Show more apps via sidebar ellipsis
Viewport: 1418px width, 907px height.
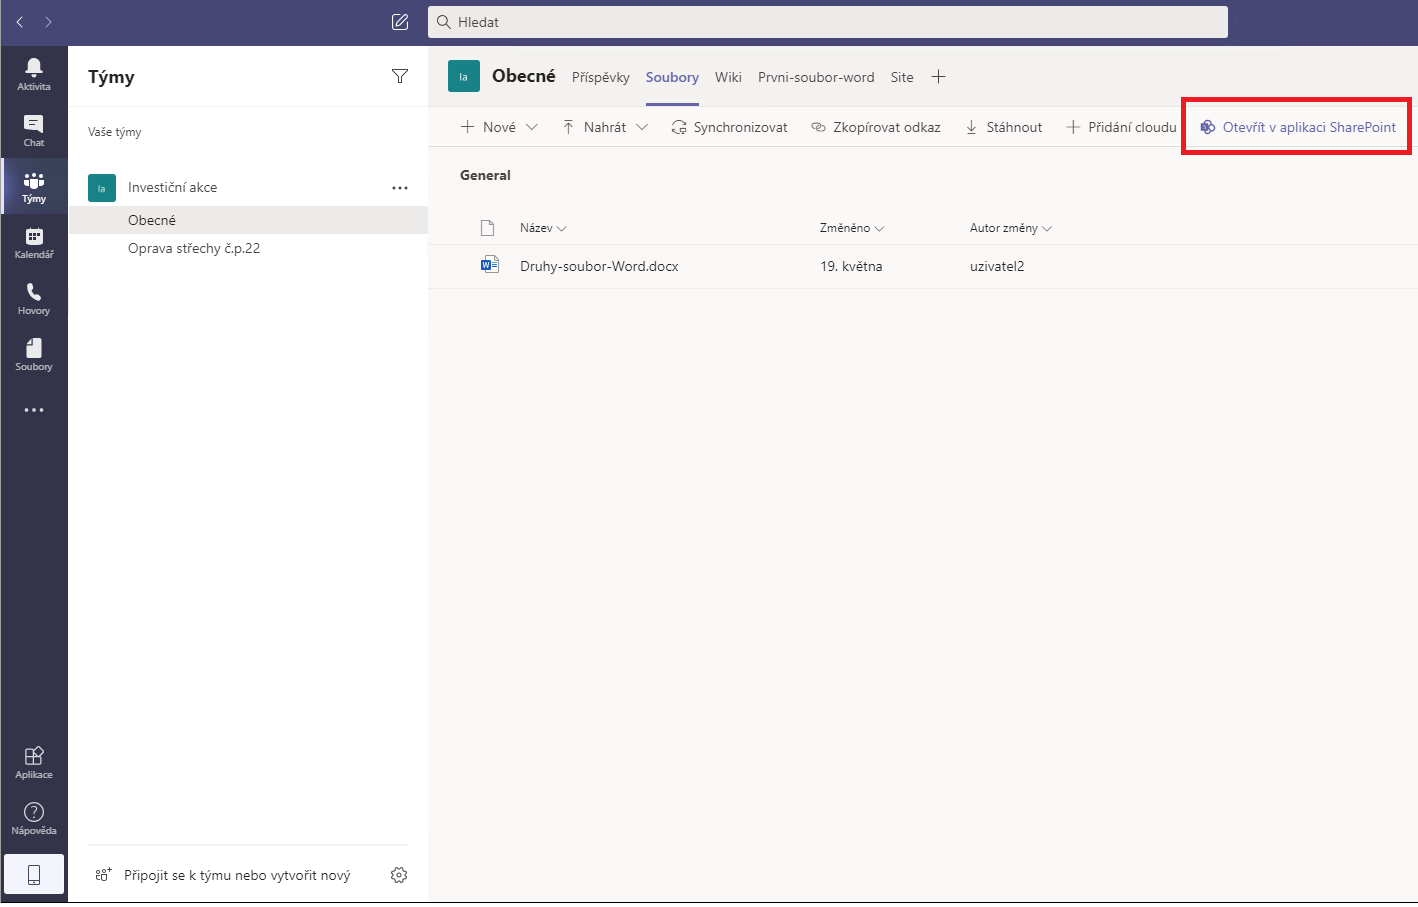(34, 410)
